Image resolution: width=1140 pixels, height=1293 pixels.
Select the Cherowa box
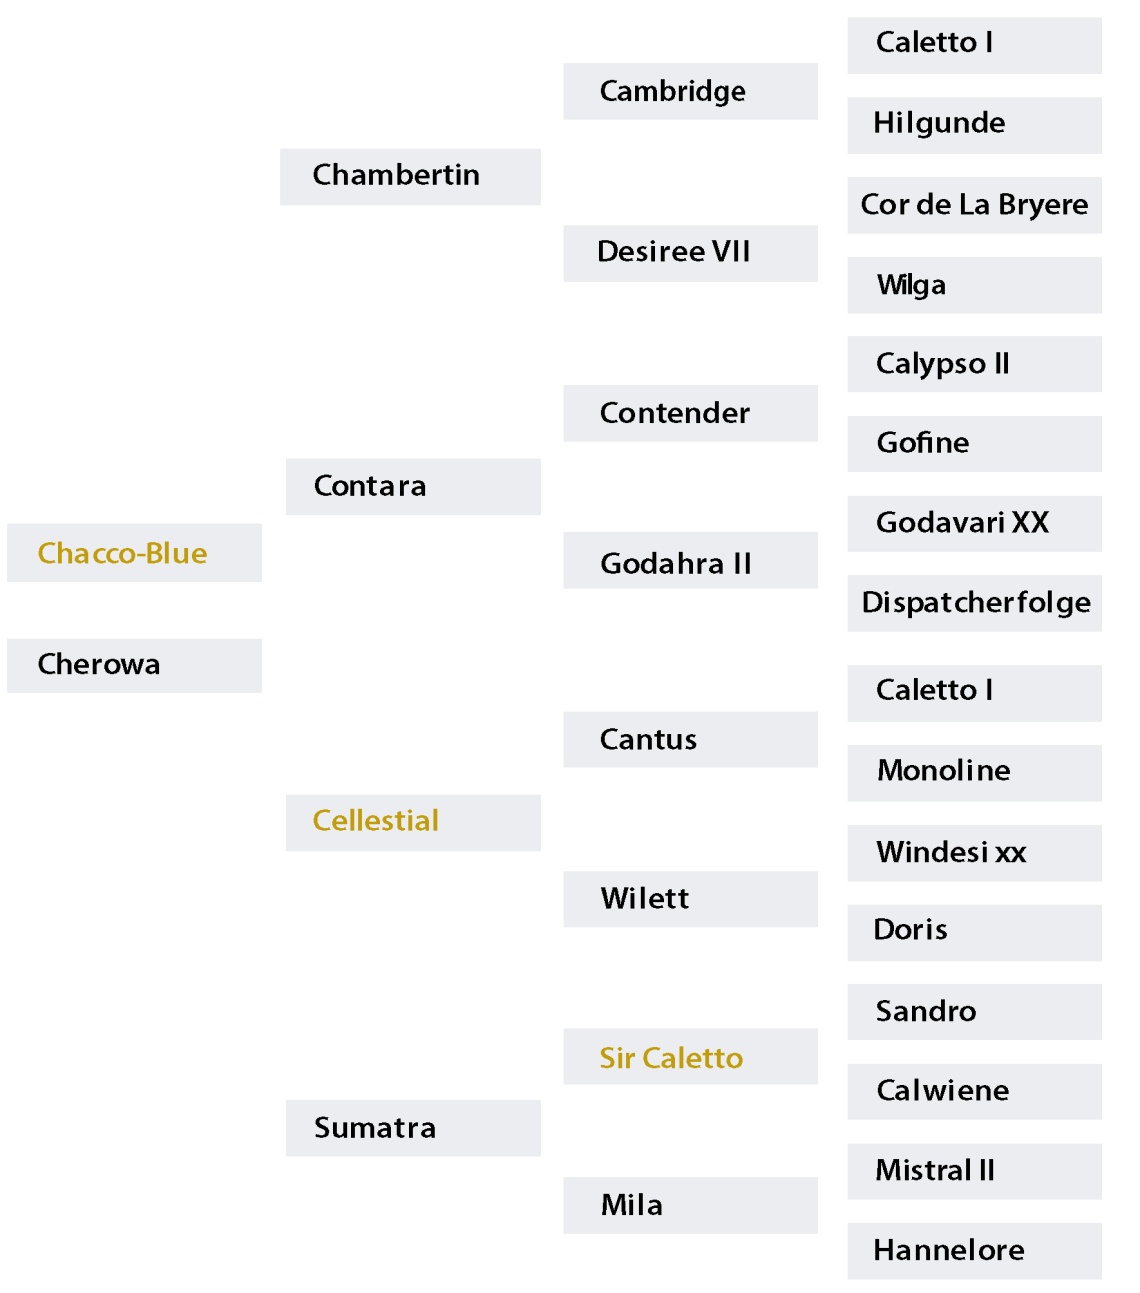point(99,665)
